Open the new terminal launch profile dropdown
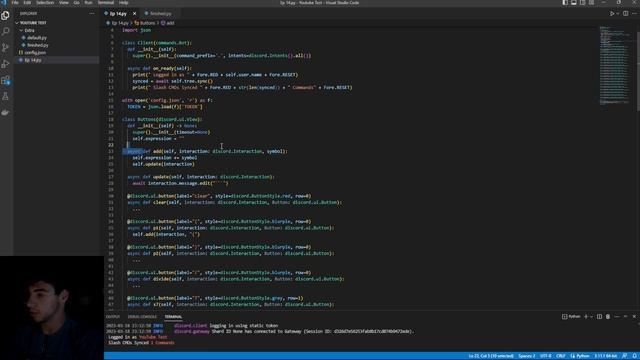This screenshot has width=640, height=360. click(591, 317)
